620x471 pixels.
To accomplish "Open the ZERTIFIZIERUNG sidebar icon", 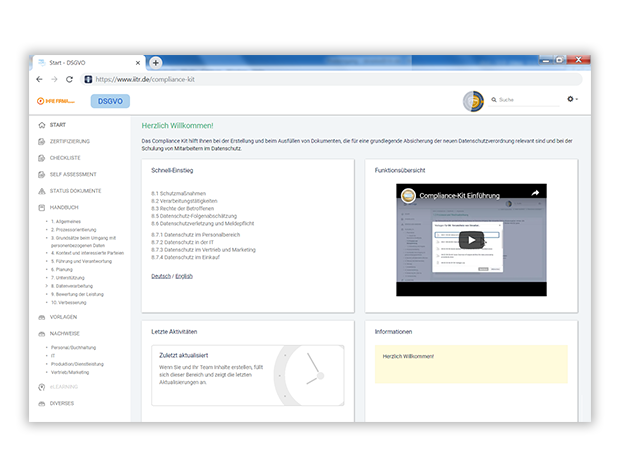I will 42,142.
